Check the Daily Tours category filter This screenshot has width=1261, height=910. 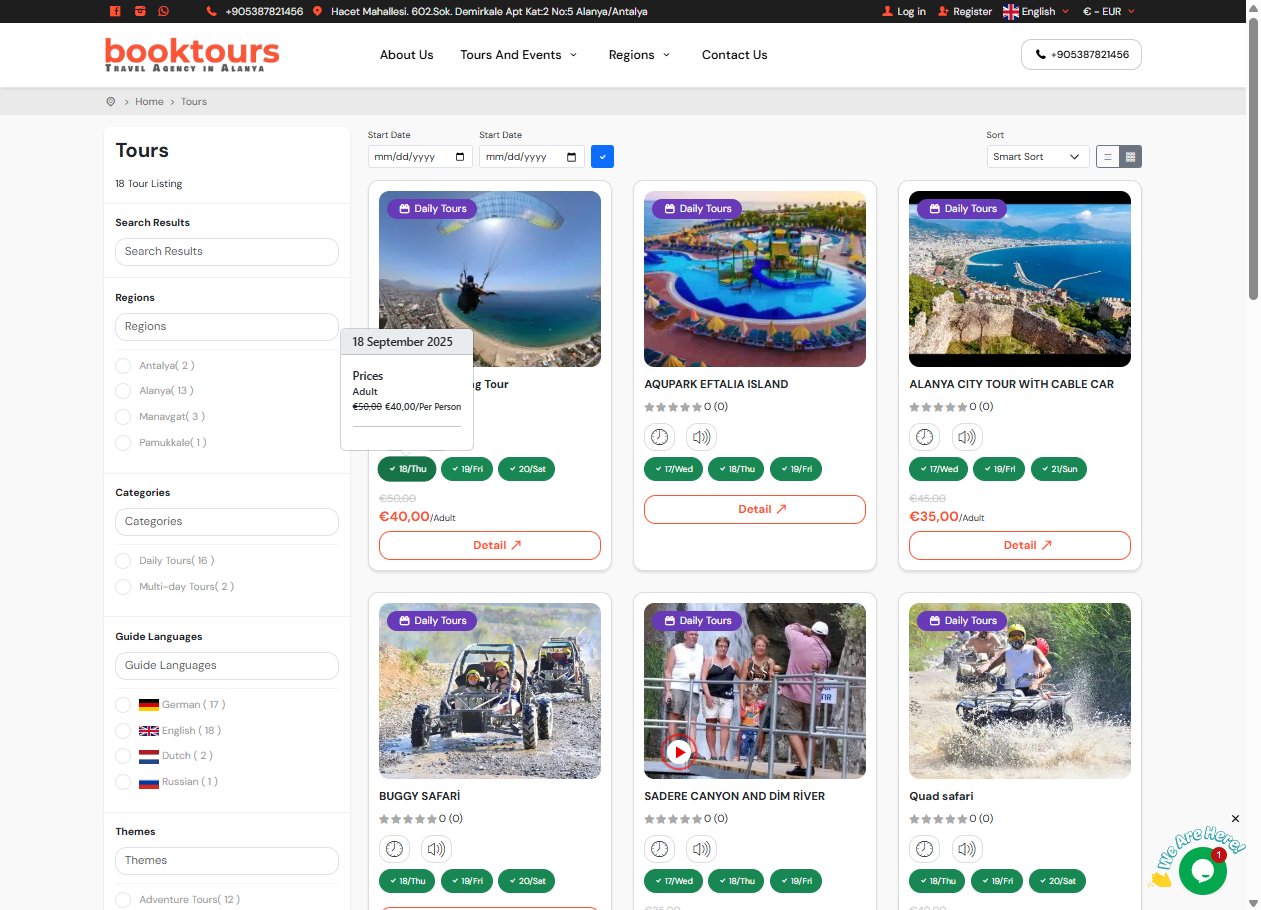pos(123,561)
